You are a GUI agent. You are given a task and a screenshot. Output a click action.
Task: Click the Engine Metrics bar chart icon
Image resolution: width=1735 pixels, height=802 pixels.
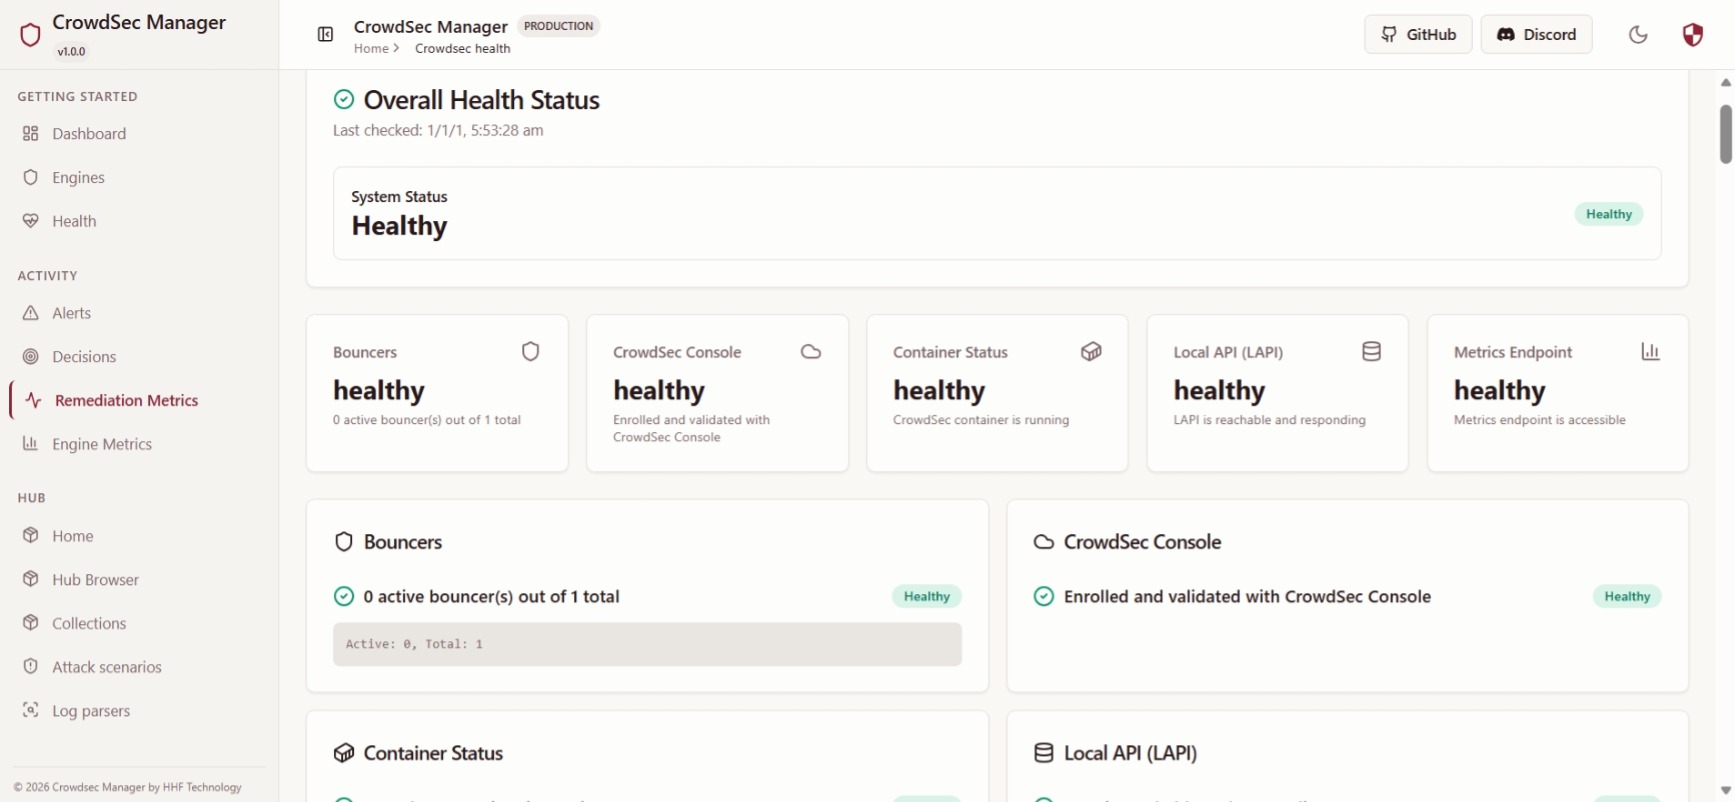(31, 444)
